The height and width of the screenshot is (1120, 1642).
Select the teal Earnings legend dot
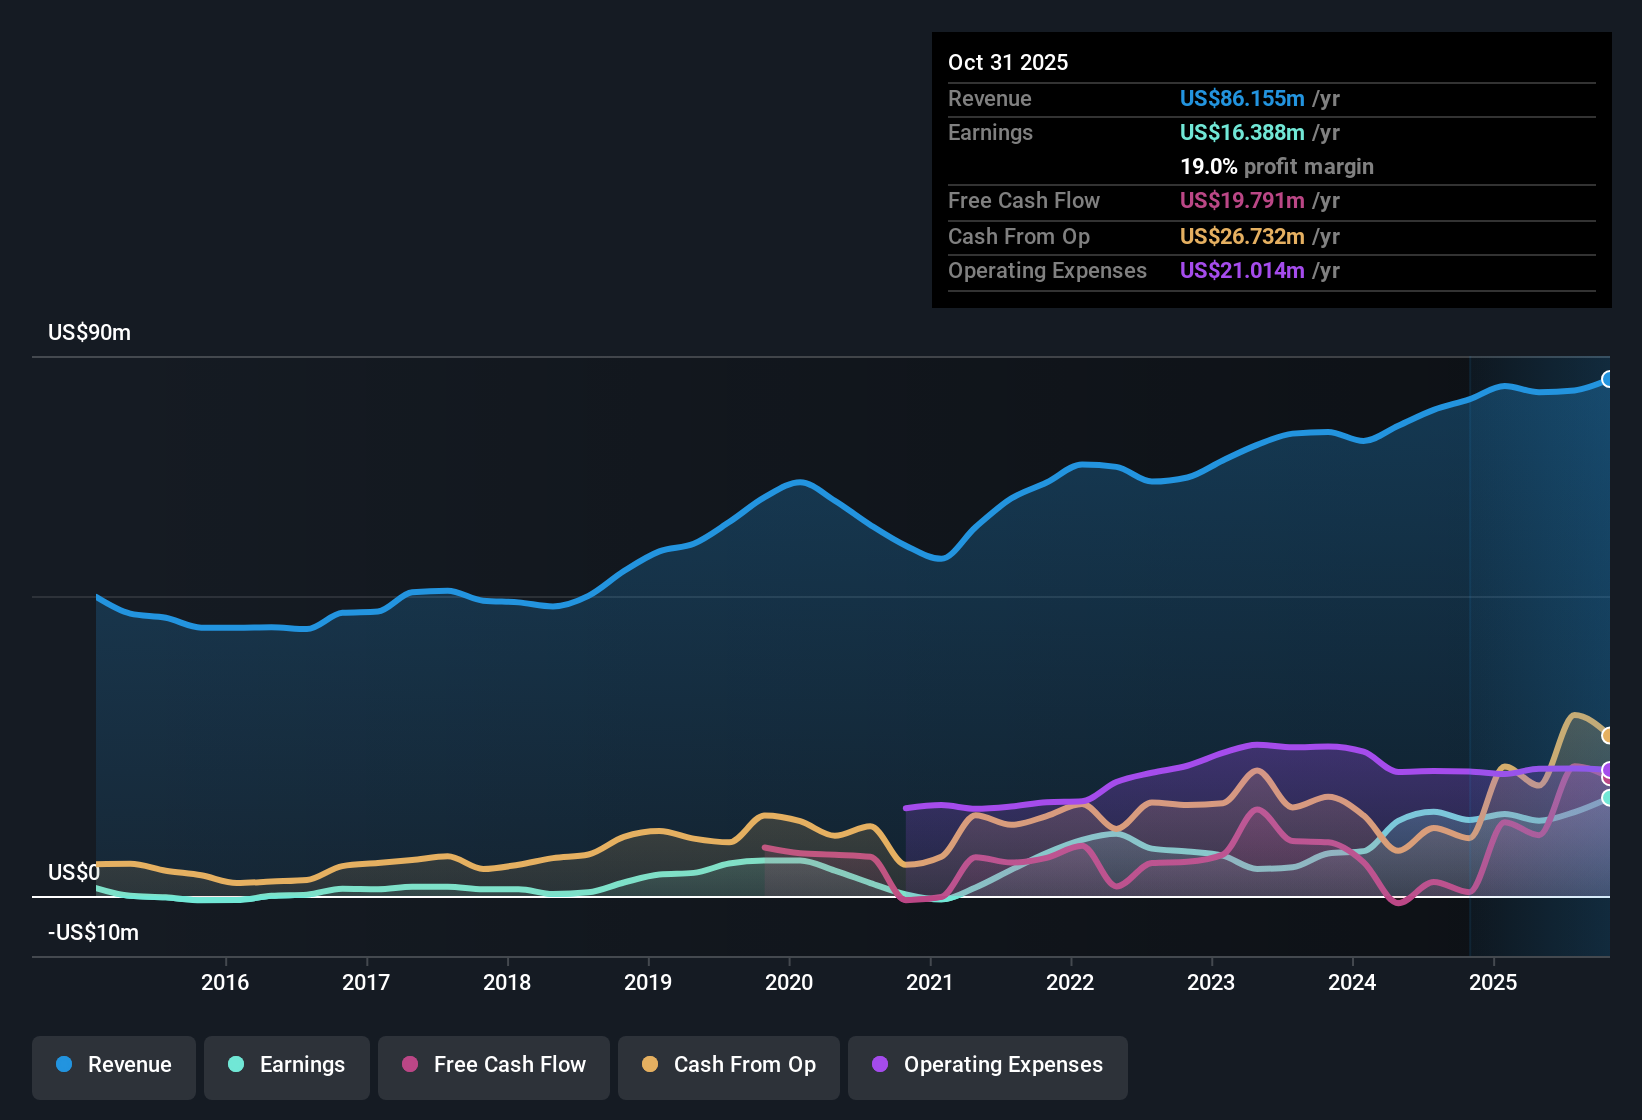click(x=236, y=1065)
